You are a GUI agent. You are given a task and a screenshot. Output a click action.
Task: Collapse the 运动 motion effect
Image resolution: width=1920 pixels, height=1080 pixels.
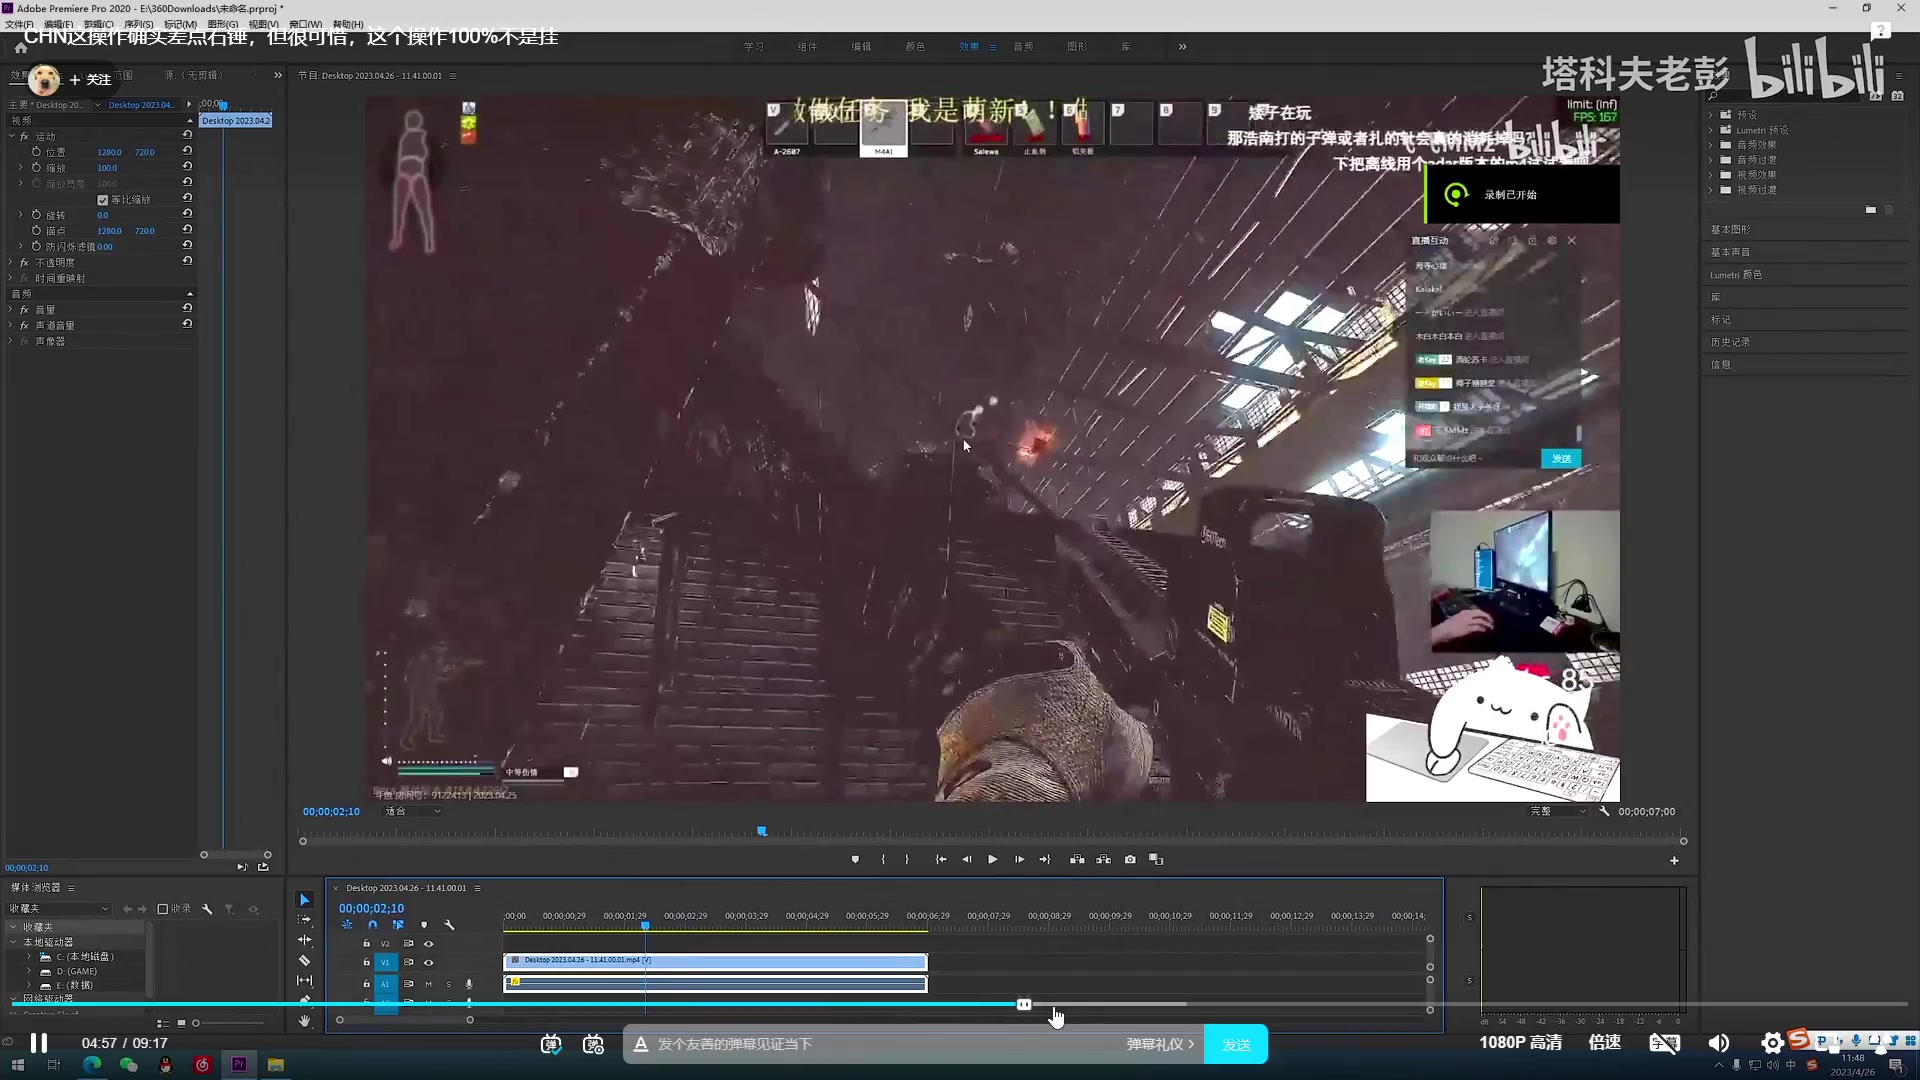tap(12, 136)
